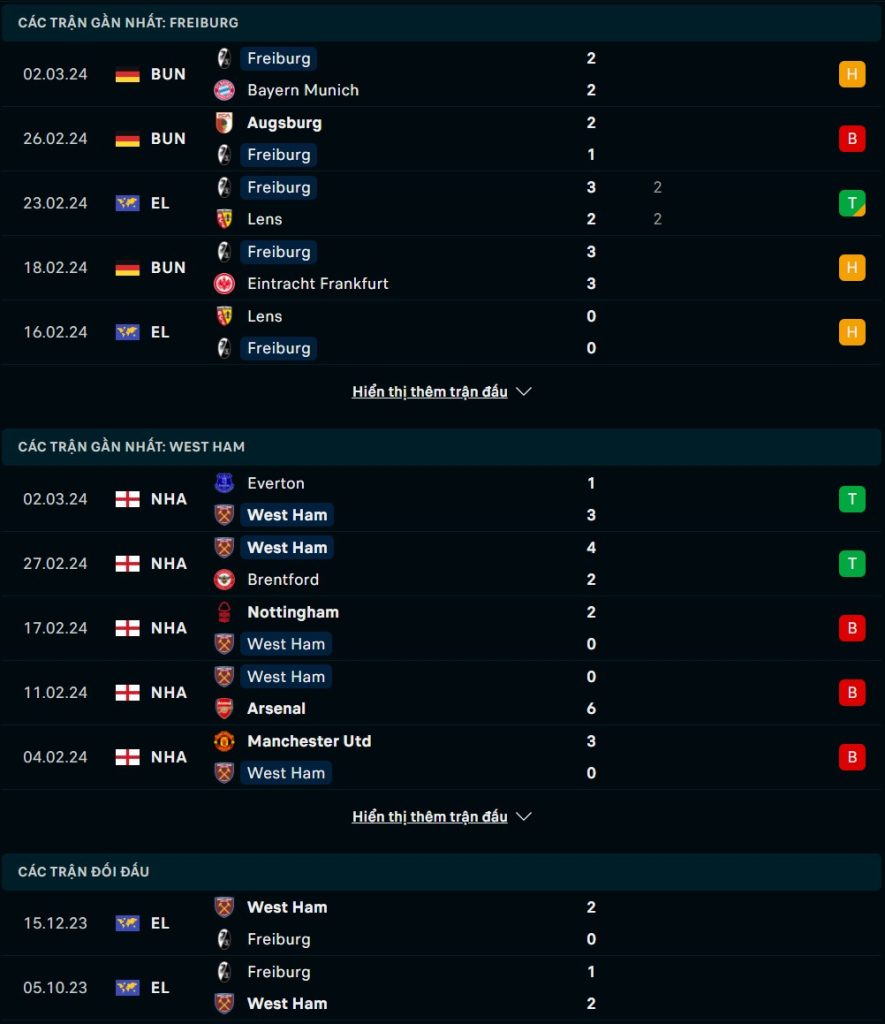This screenshot has width=885, height=1024.
Task: Click the German flag beside 26.02.24
Action: point(127,139)
